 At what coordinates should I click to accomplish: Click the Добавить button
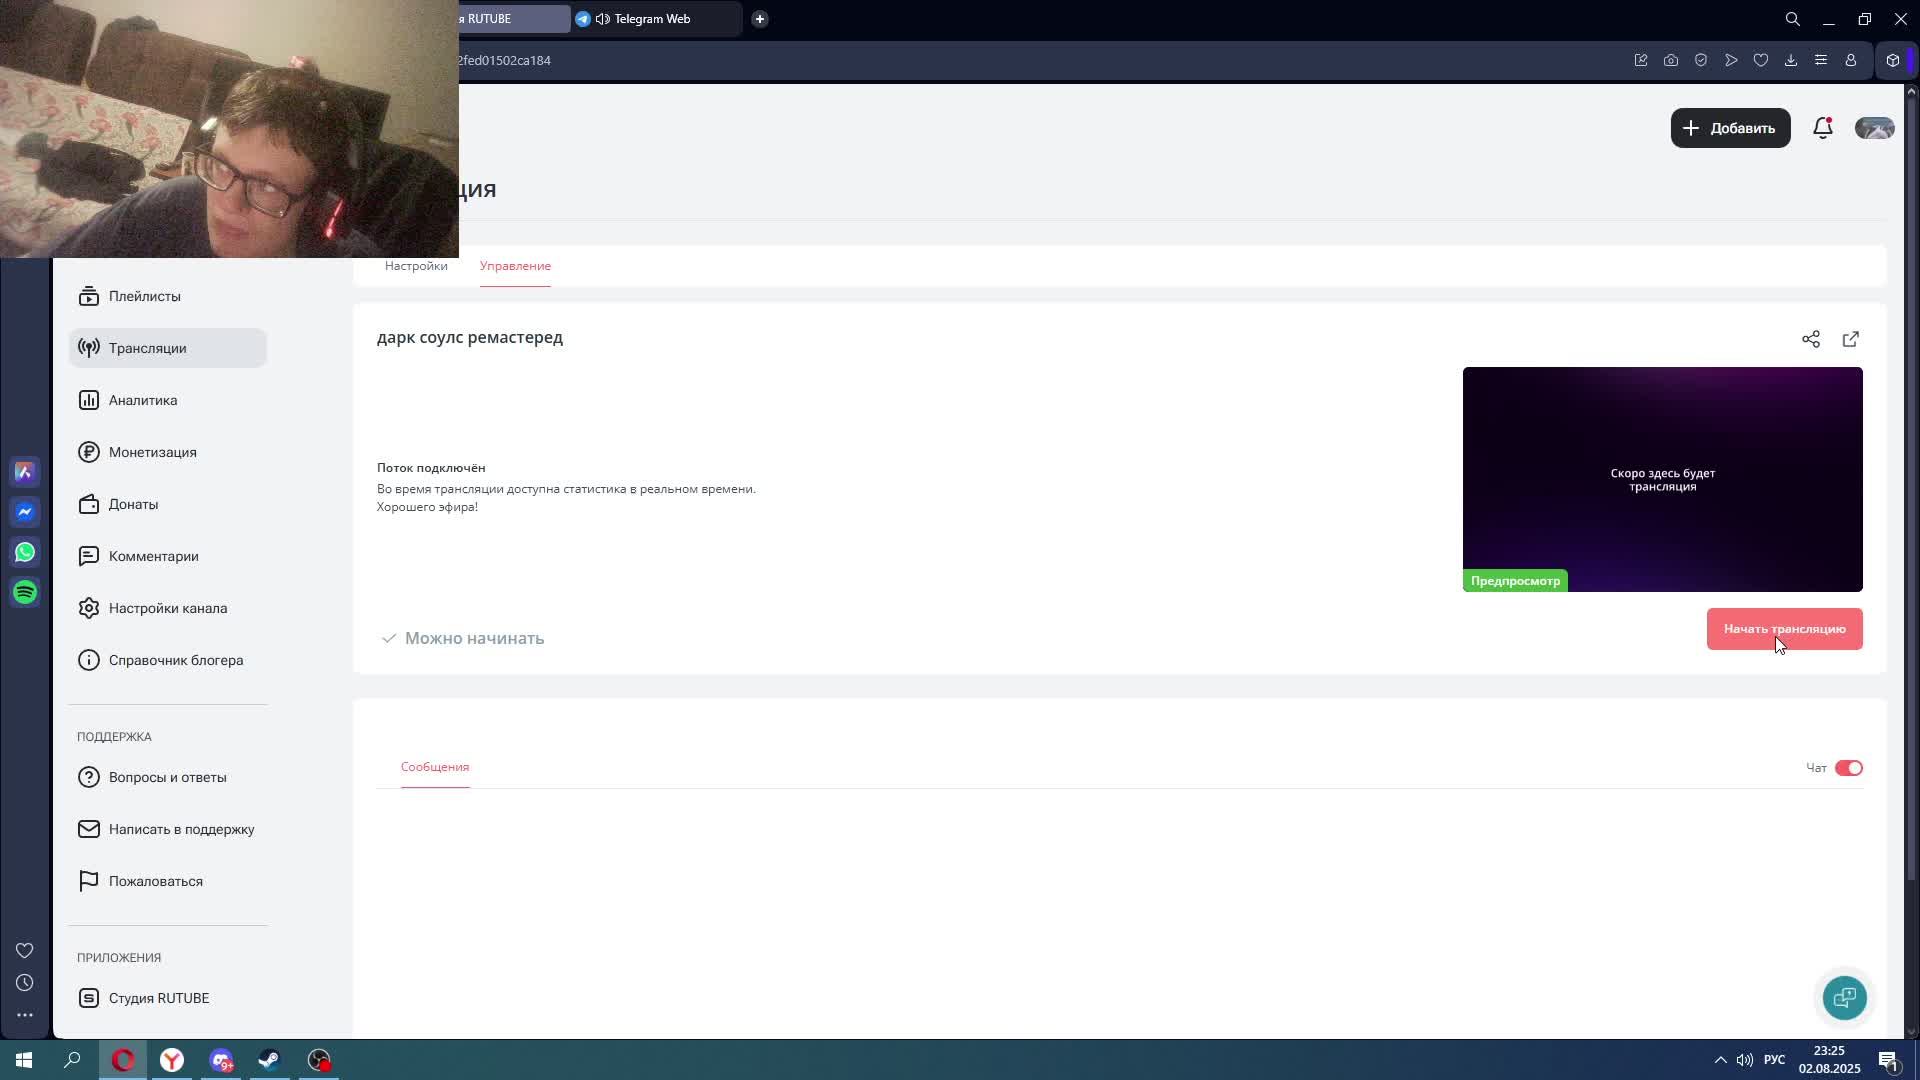(1730, 128)
